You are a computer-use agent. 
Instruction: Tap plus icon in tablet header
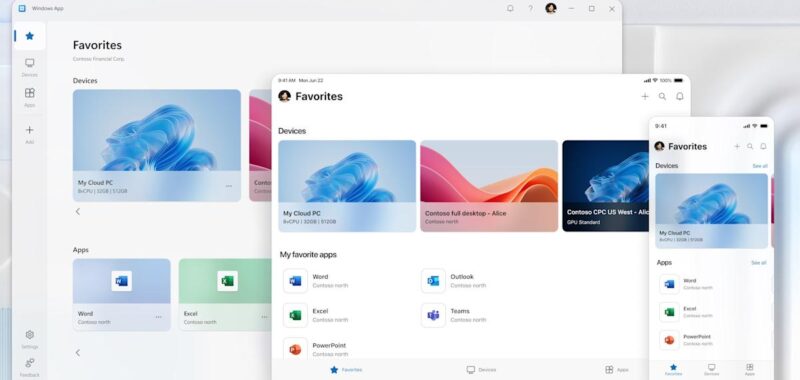pyautogui.click(x=645, y=96)
